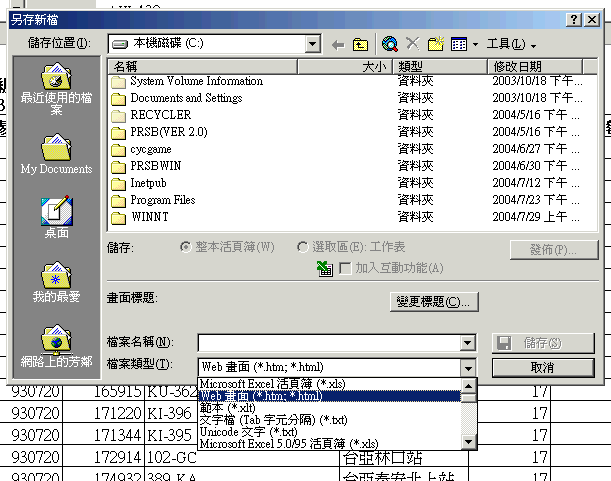
Task: Choose Unicode 文字 (*.txt) file type
Action: click(x=249, y=431)
